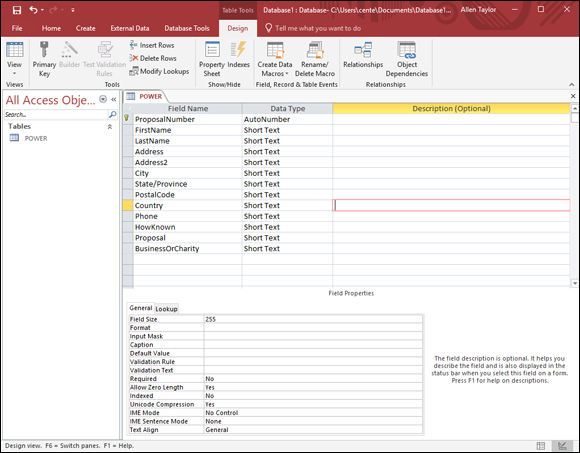This screenshot has height=453, width=580.
Task: Switch to the Create ribbon tab
Action: click(85, 28)
